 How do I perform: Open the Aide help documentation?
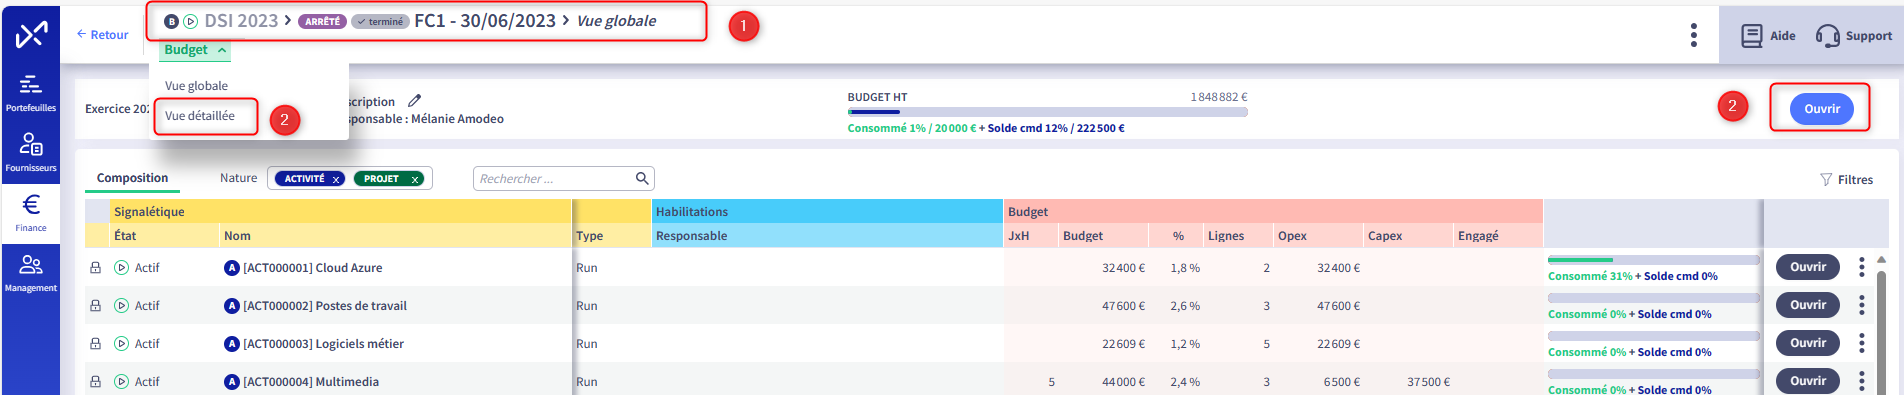[x=1768, y=36]
